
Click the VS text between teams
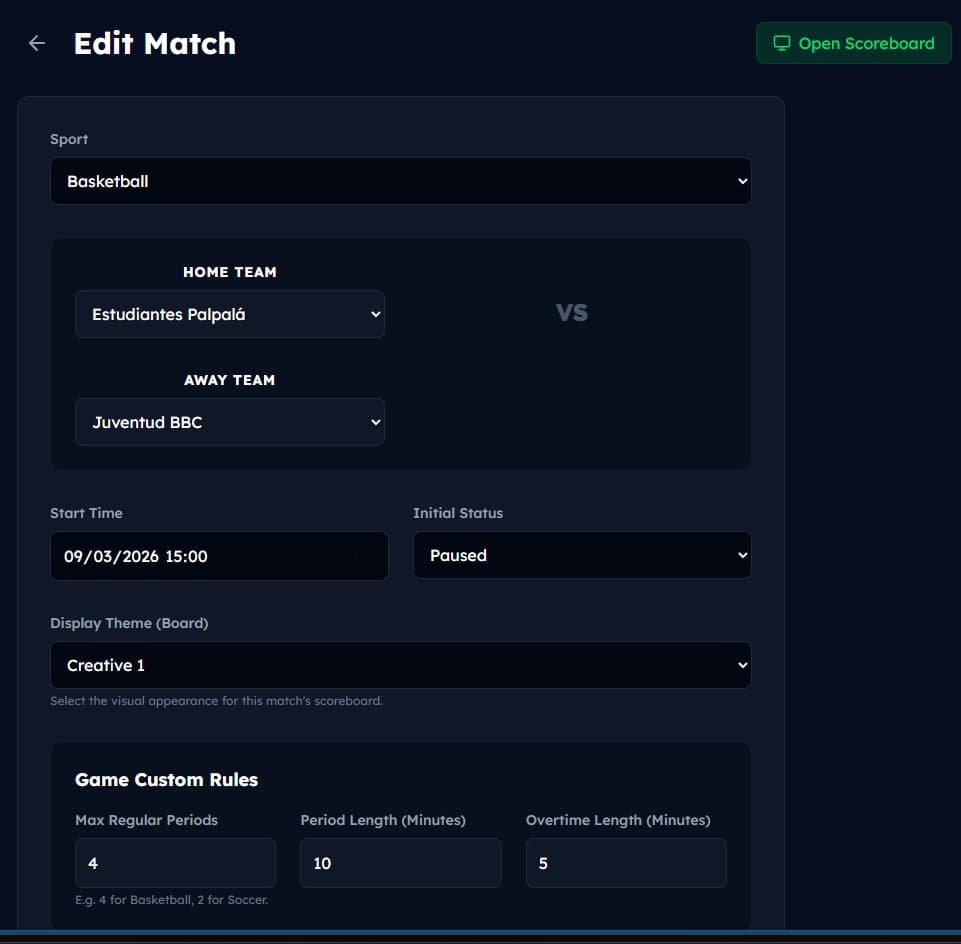coord(572,313)
